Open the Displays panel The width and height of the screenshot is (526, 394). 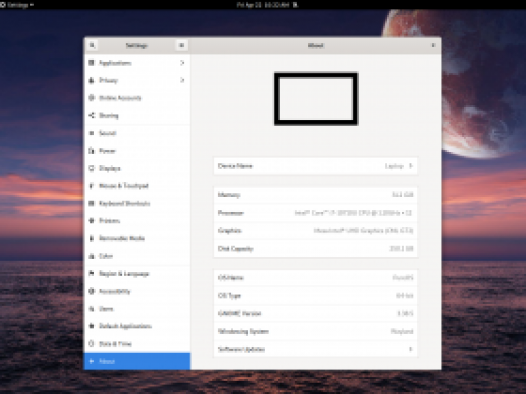click(137, 168)
